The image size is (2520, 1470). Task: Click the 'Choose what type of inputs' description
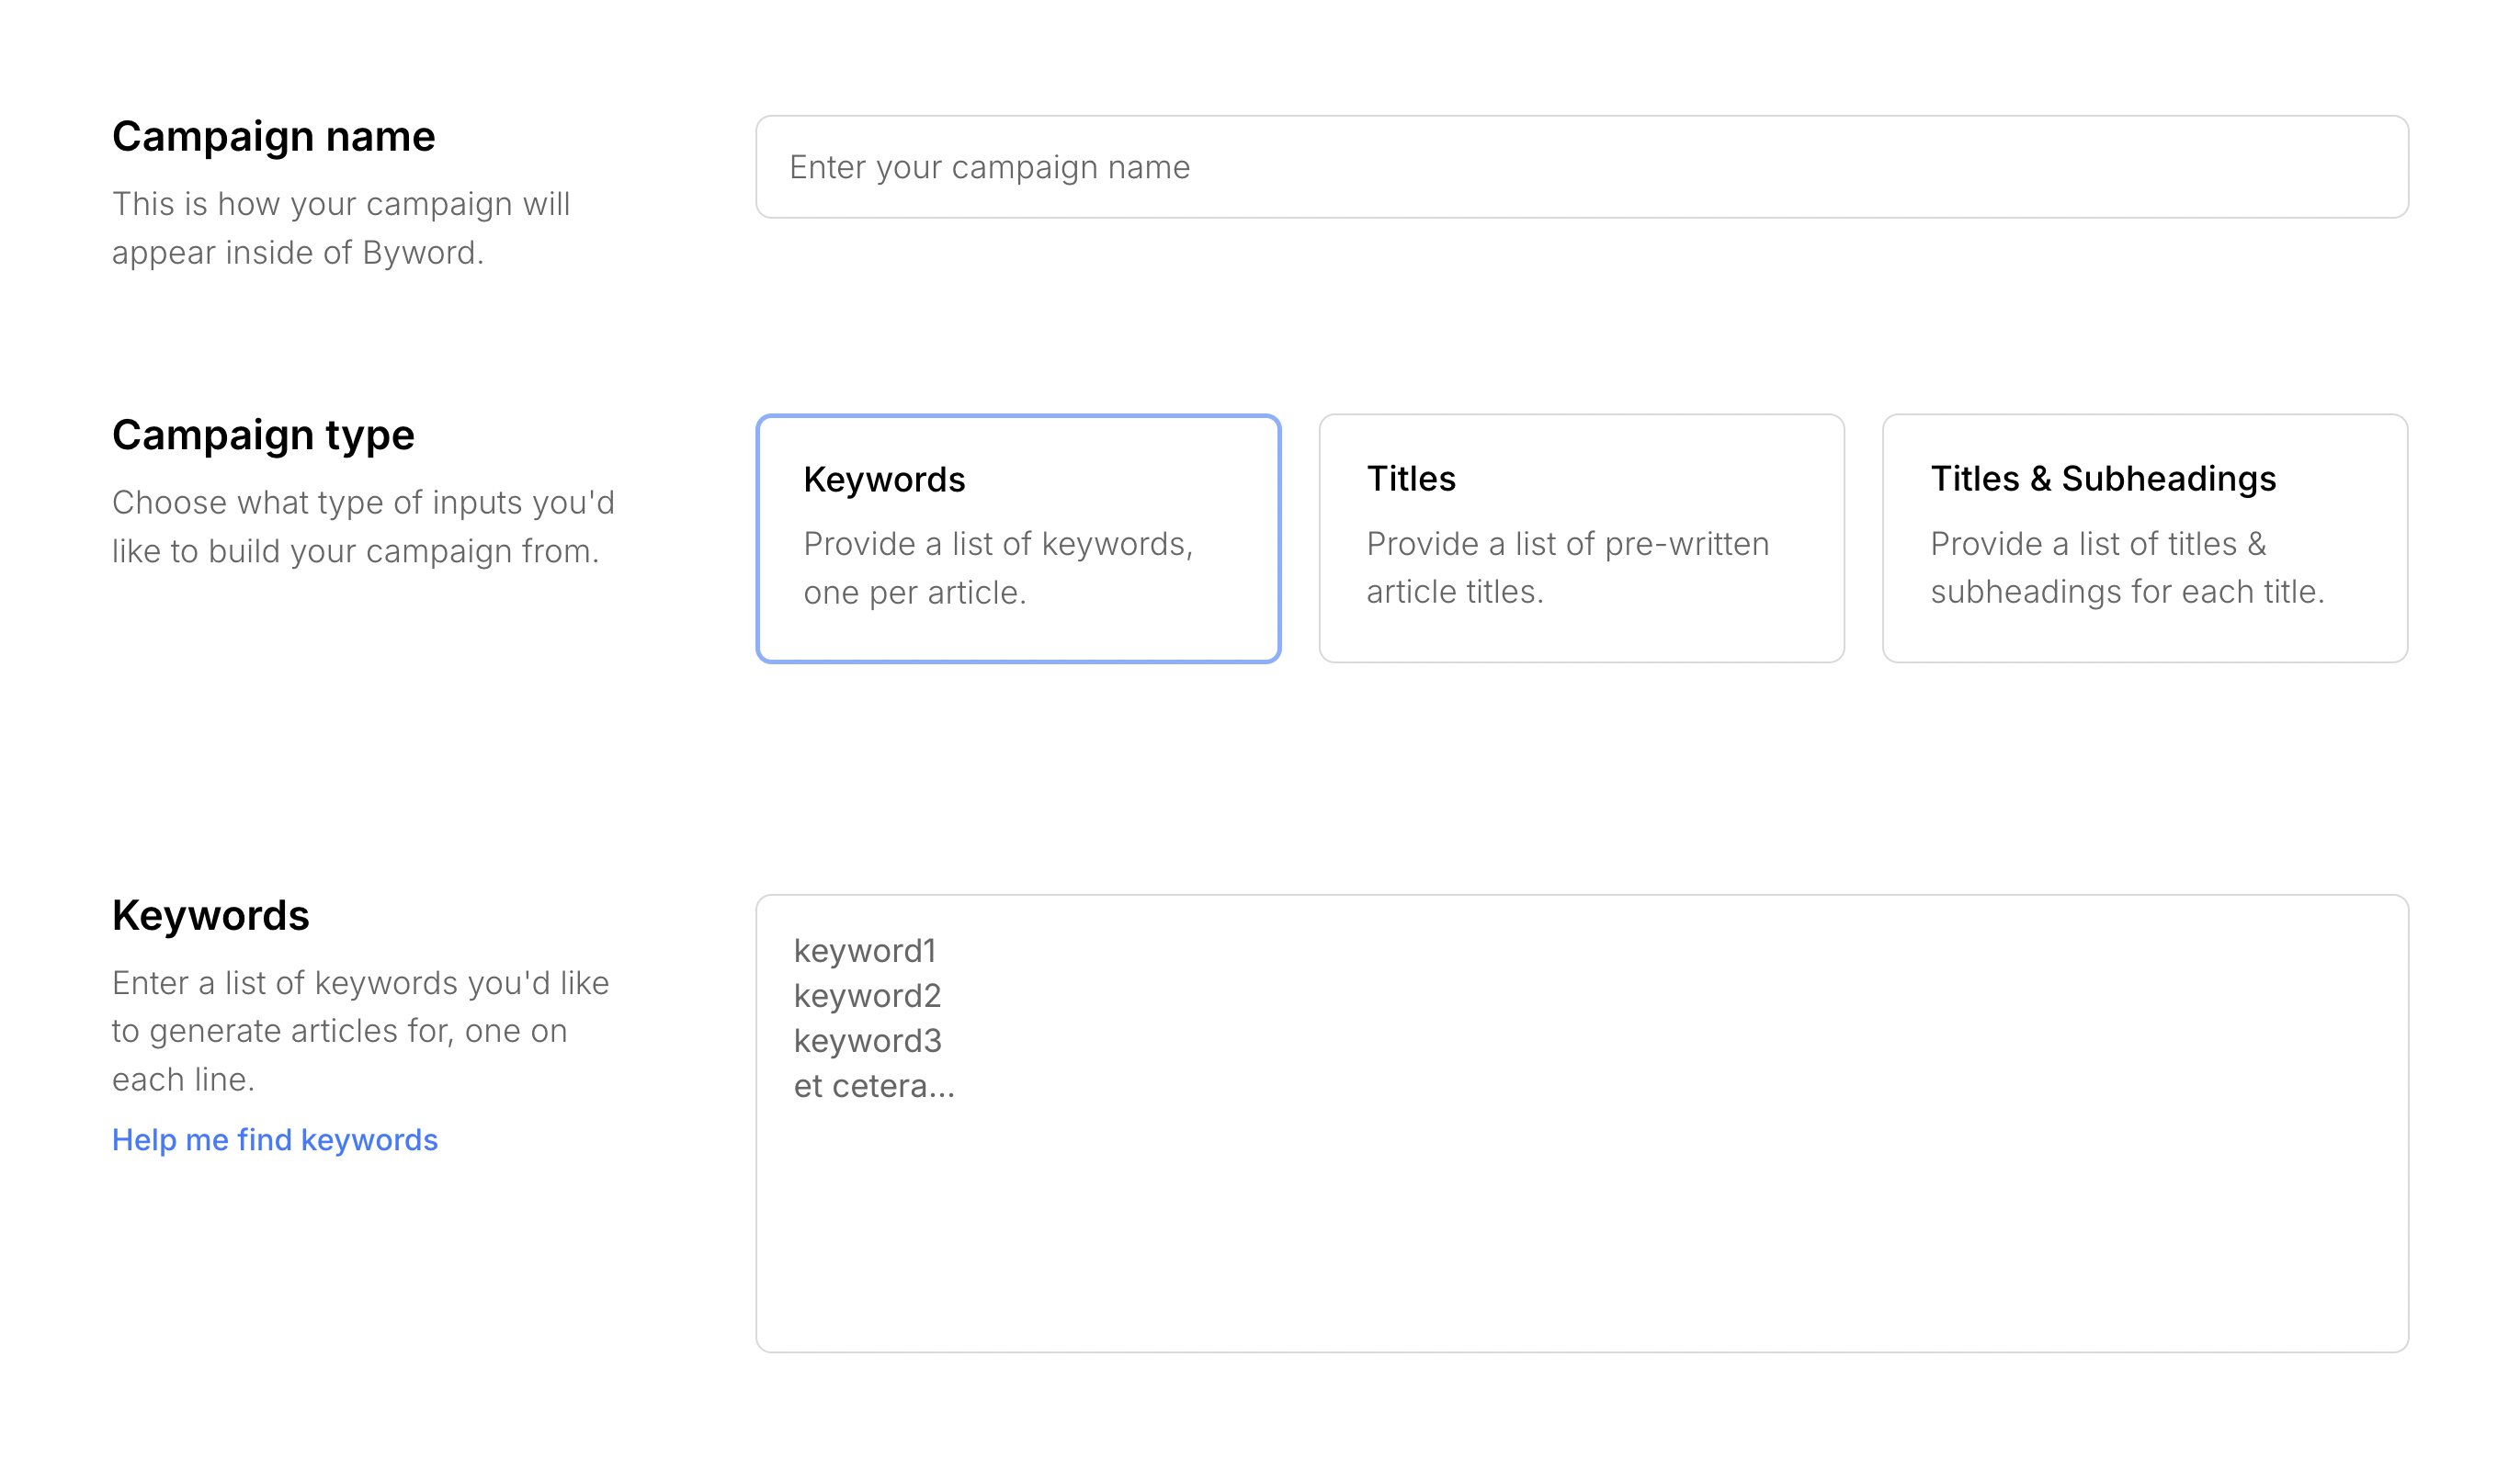(362, 502)
